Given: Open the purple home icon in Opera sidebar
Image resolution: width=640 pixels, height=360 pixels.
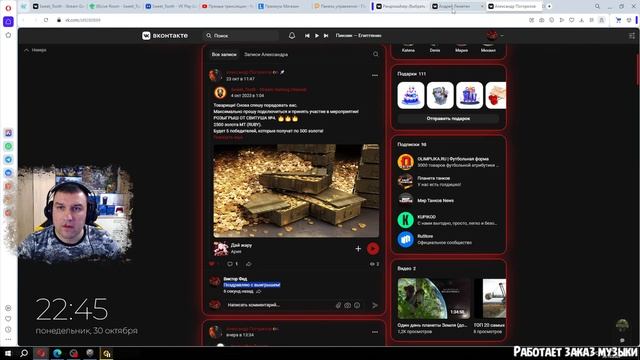Looking at the screenshot, I should [8, 22].
